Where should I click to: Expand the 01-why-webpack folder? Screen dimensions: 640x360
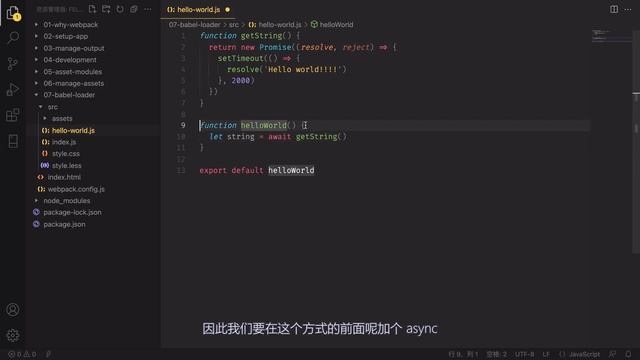click(71, 24)
